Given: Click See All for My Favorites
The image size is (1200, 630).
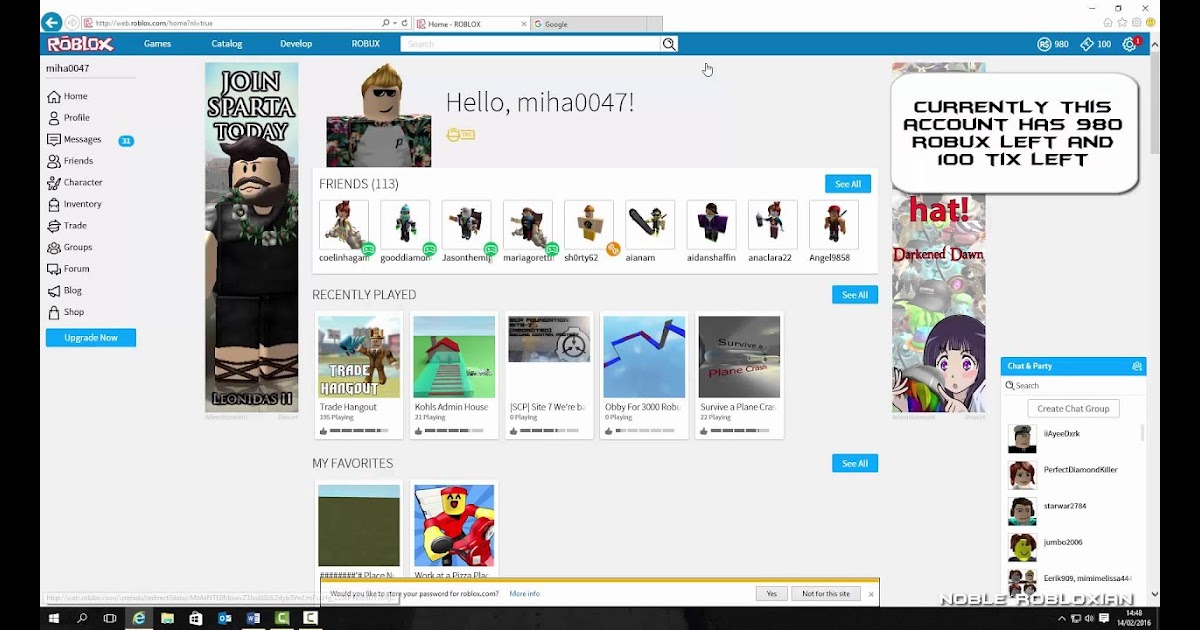Looking at the screenshot, I should click(x=855, y=464).
